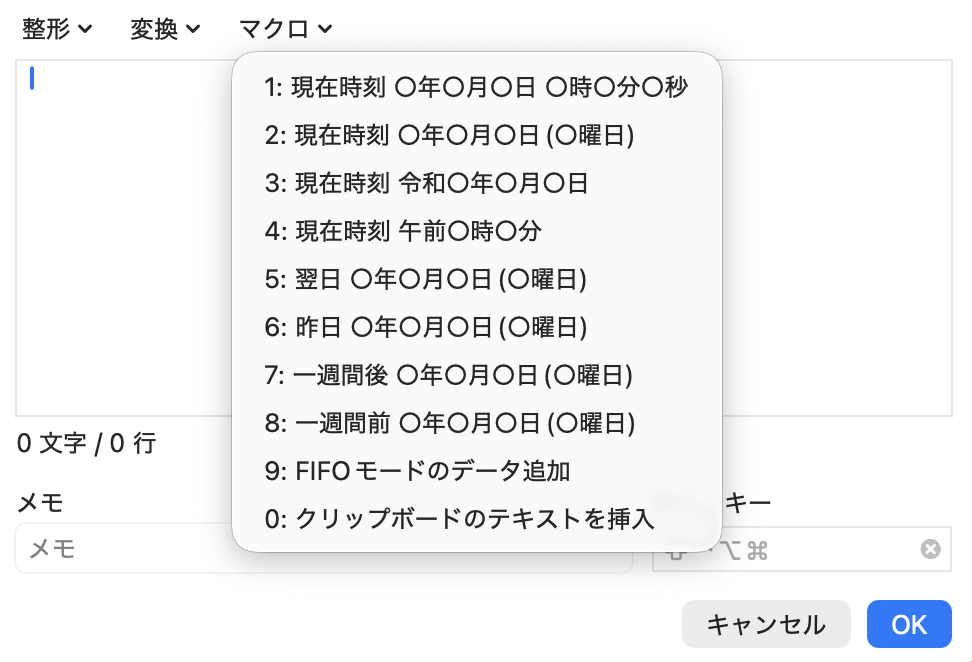Choose macro 7: 一週間後 date
The image size is (972, 662).
click(476, 375)
